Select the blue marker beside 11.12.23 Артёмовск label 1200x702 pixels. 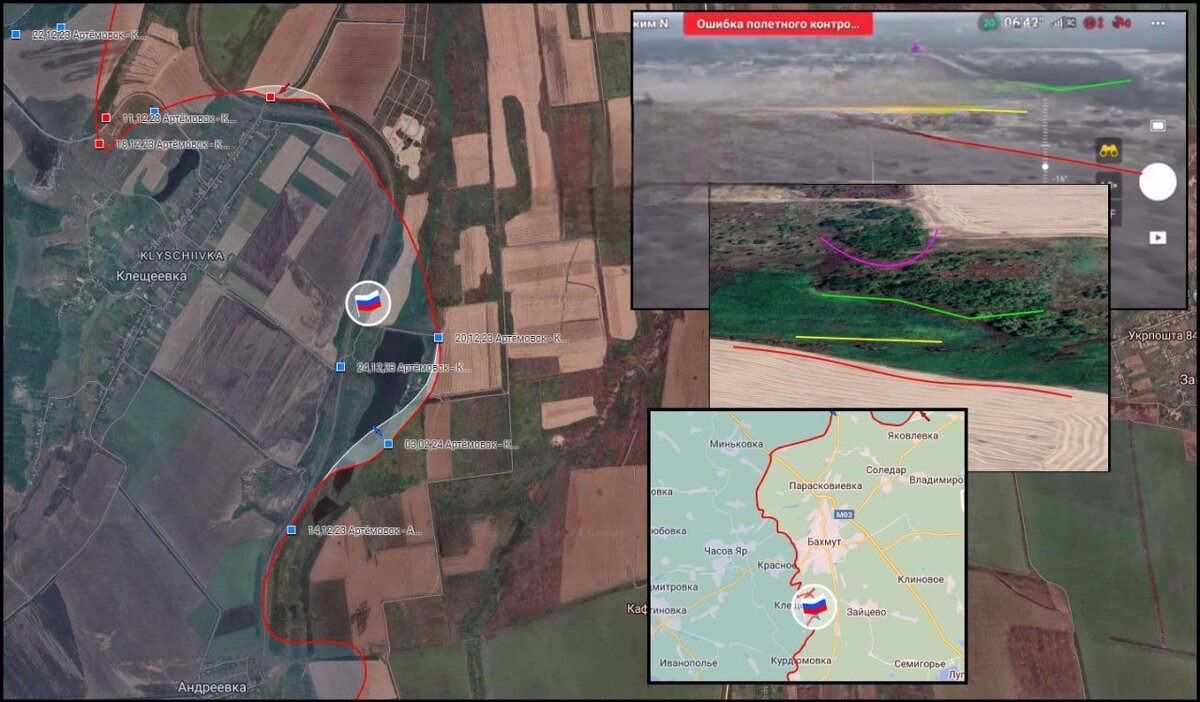[x=154, y=112]
